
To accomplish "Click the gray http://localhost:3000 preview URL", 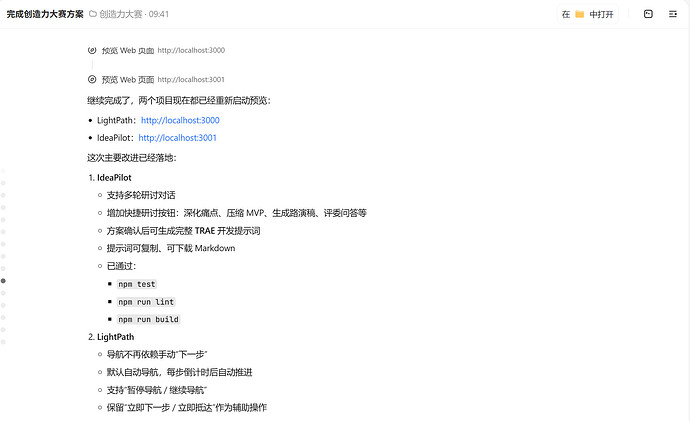I will [x=191, y=50].
